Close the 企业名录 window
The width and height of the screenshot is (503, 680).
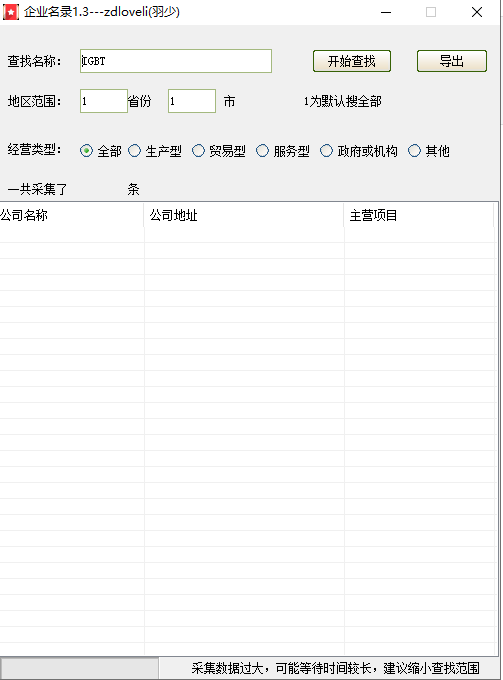click(x=477, y=12)
